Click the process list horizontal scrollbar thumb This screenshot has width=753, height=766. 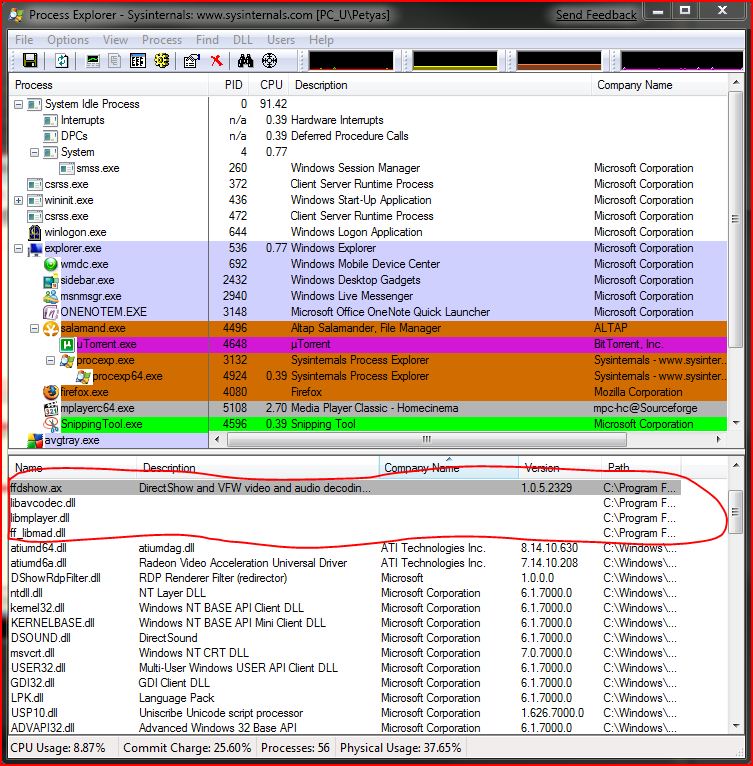click(427, 440)
